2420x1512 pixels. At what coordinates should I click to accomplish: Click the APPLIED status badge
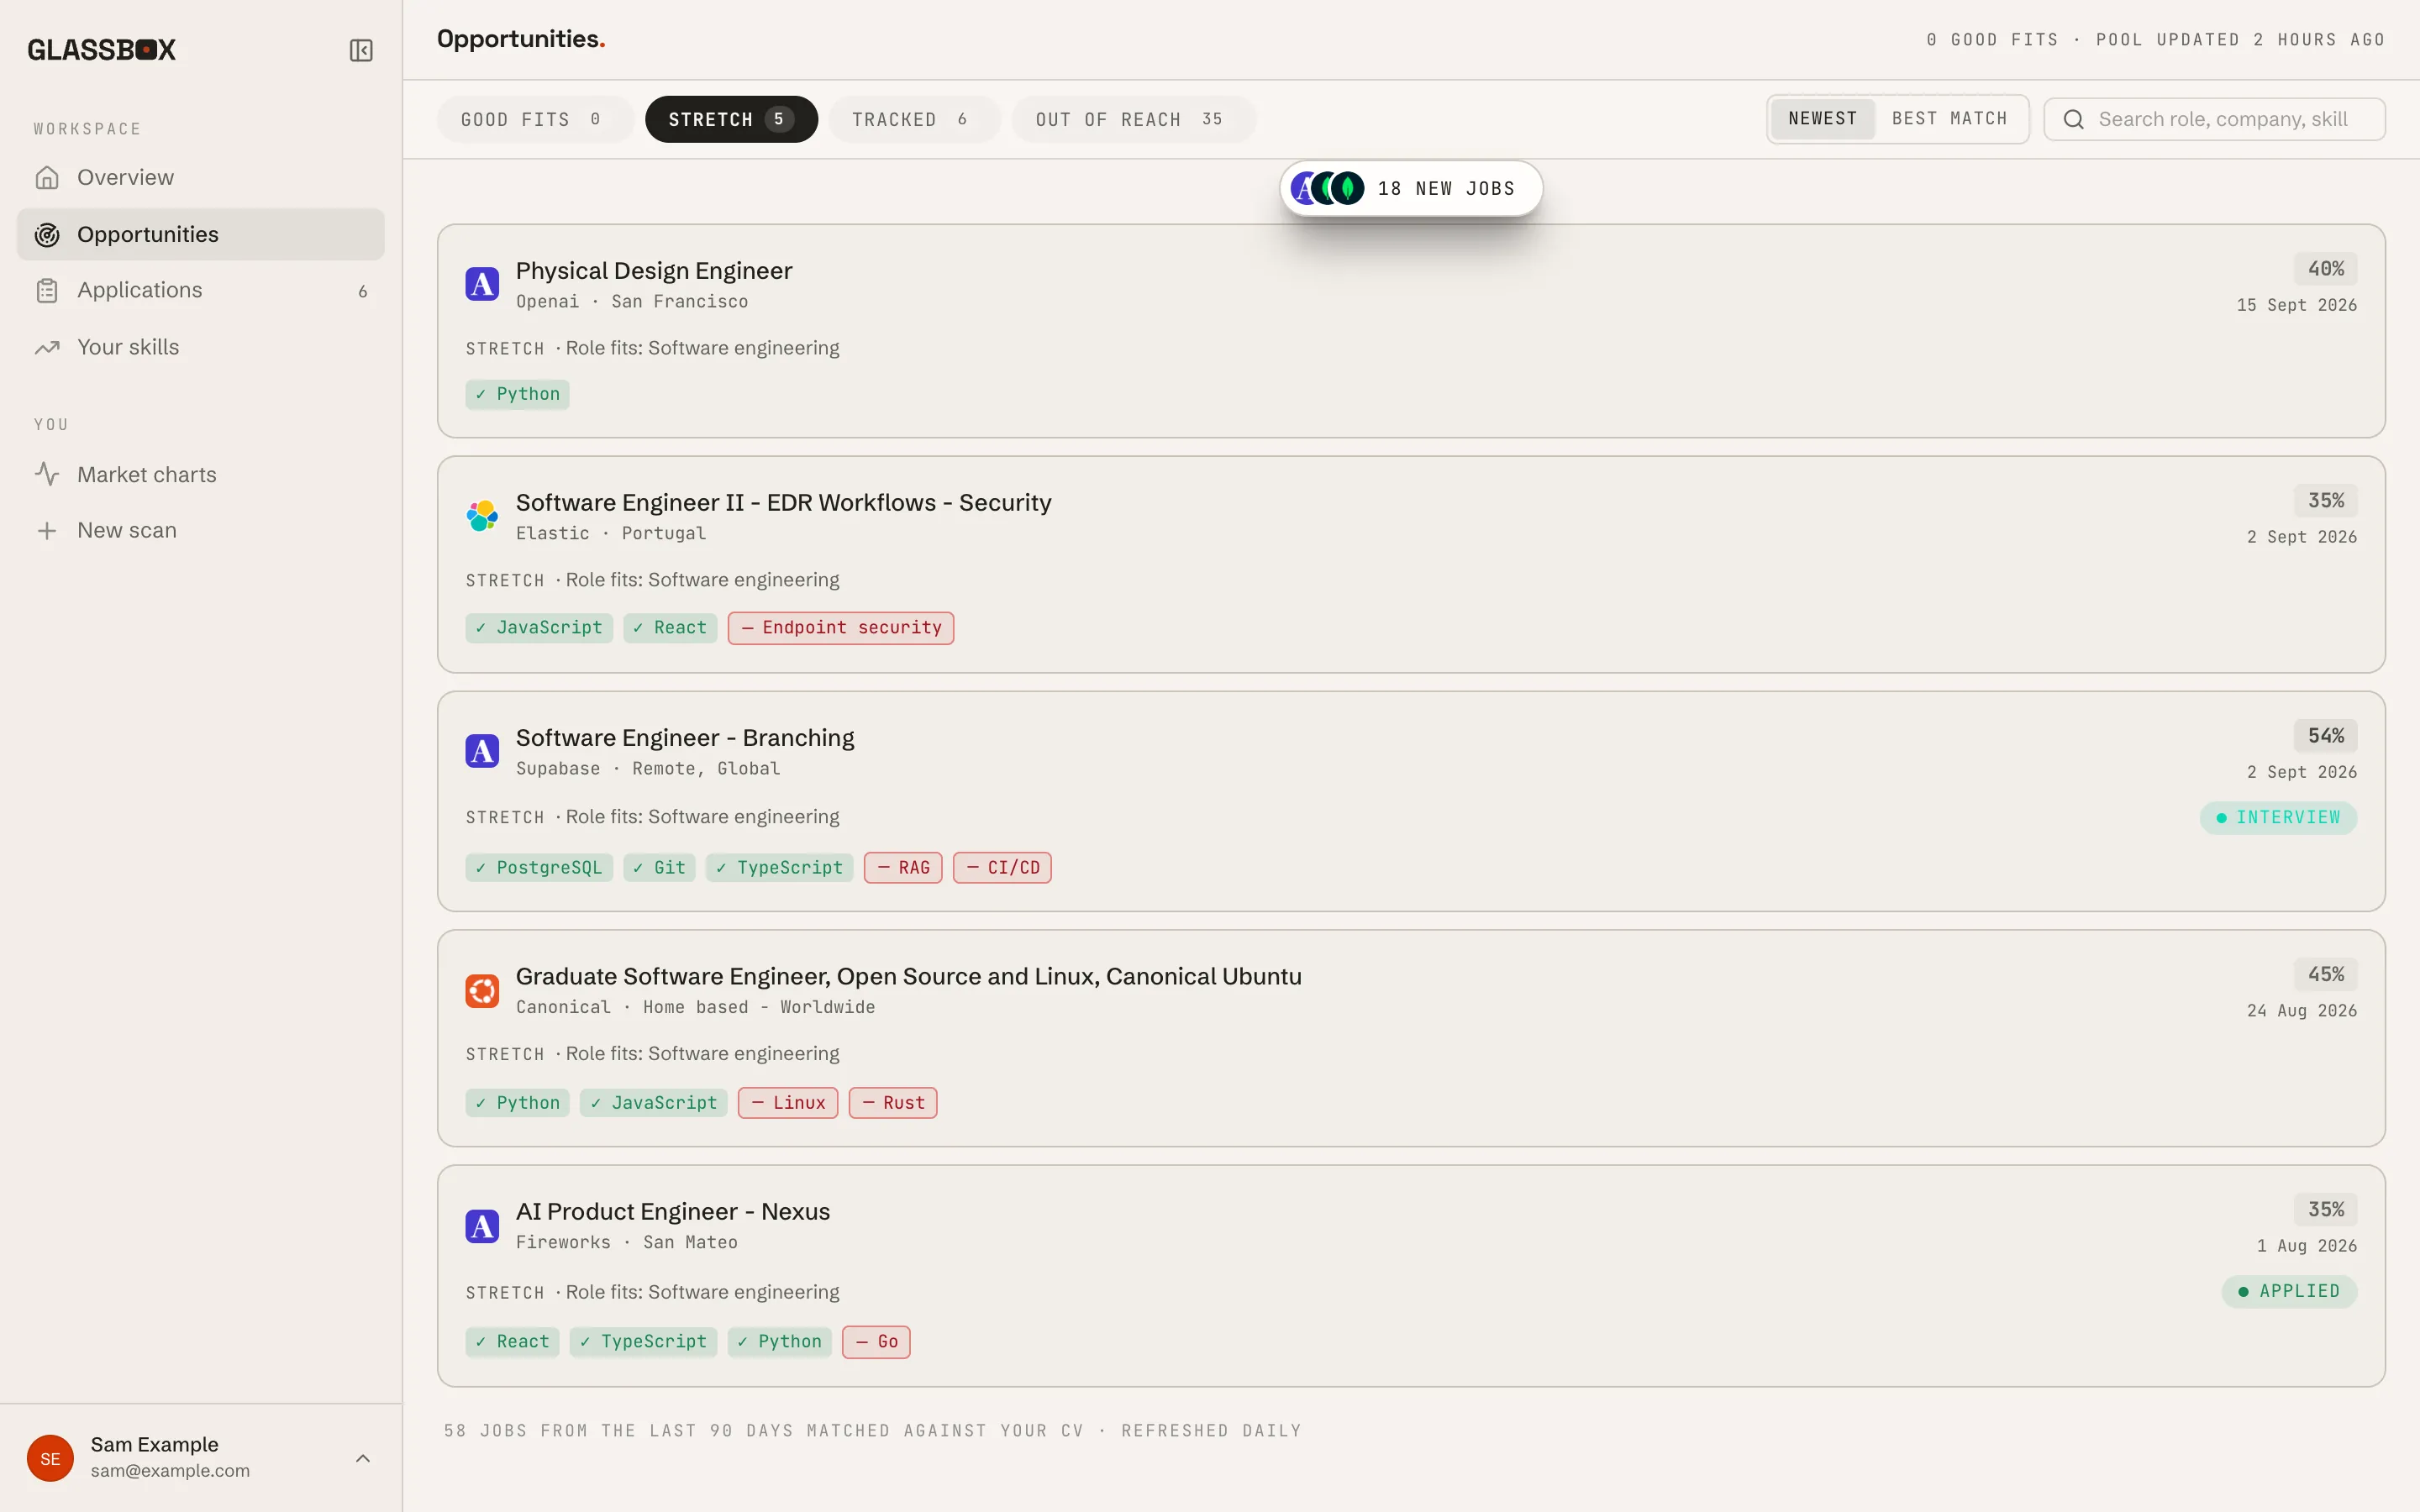(2288, 1291)
